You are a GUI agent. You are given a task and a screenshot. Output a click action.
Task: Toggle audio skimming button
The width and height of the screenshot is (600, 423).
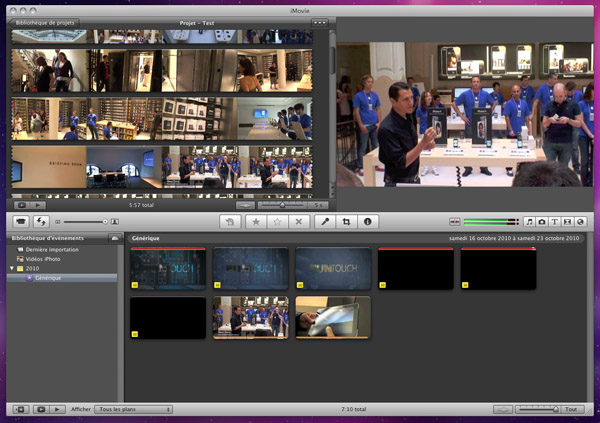click(455, 222)
